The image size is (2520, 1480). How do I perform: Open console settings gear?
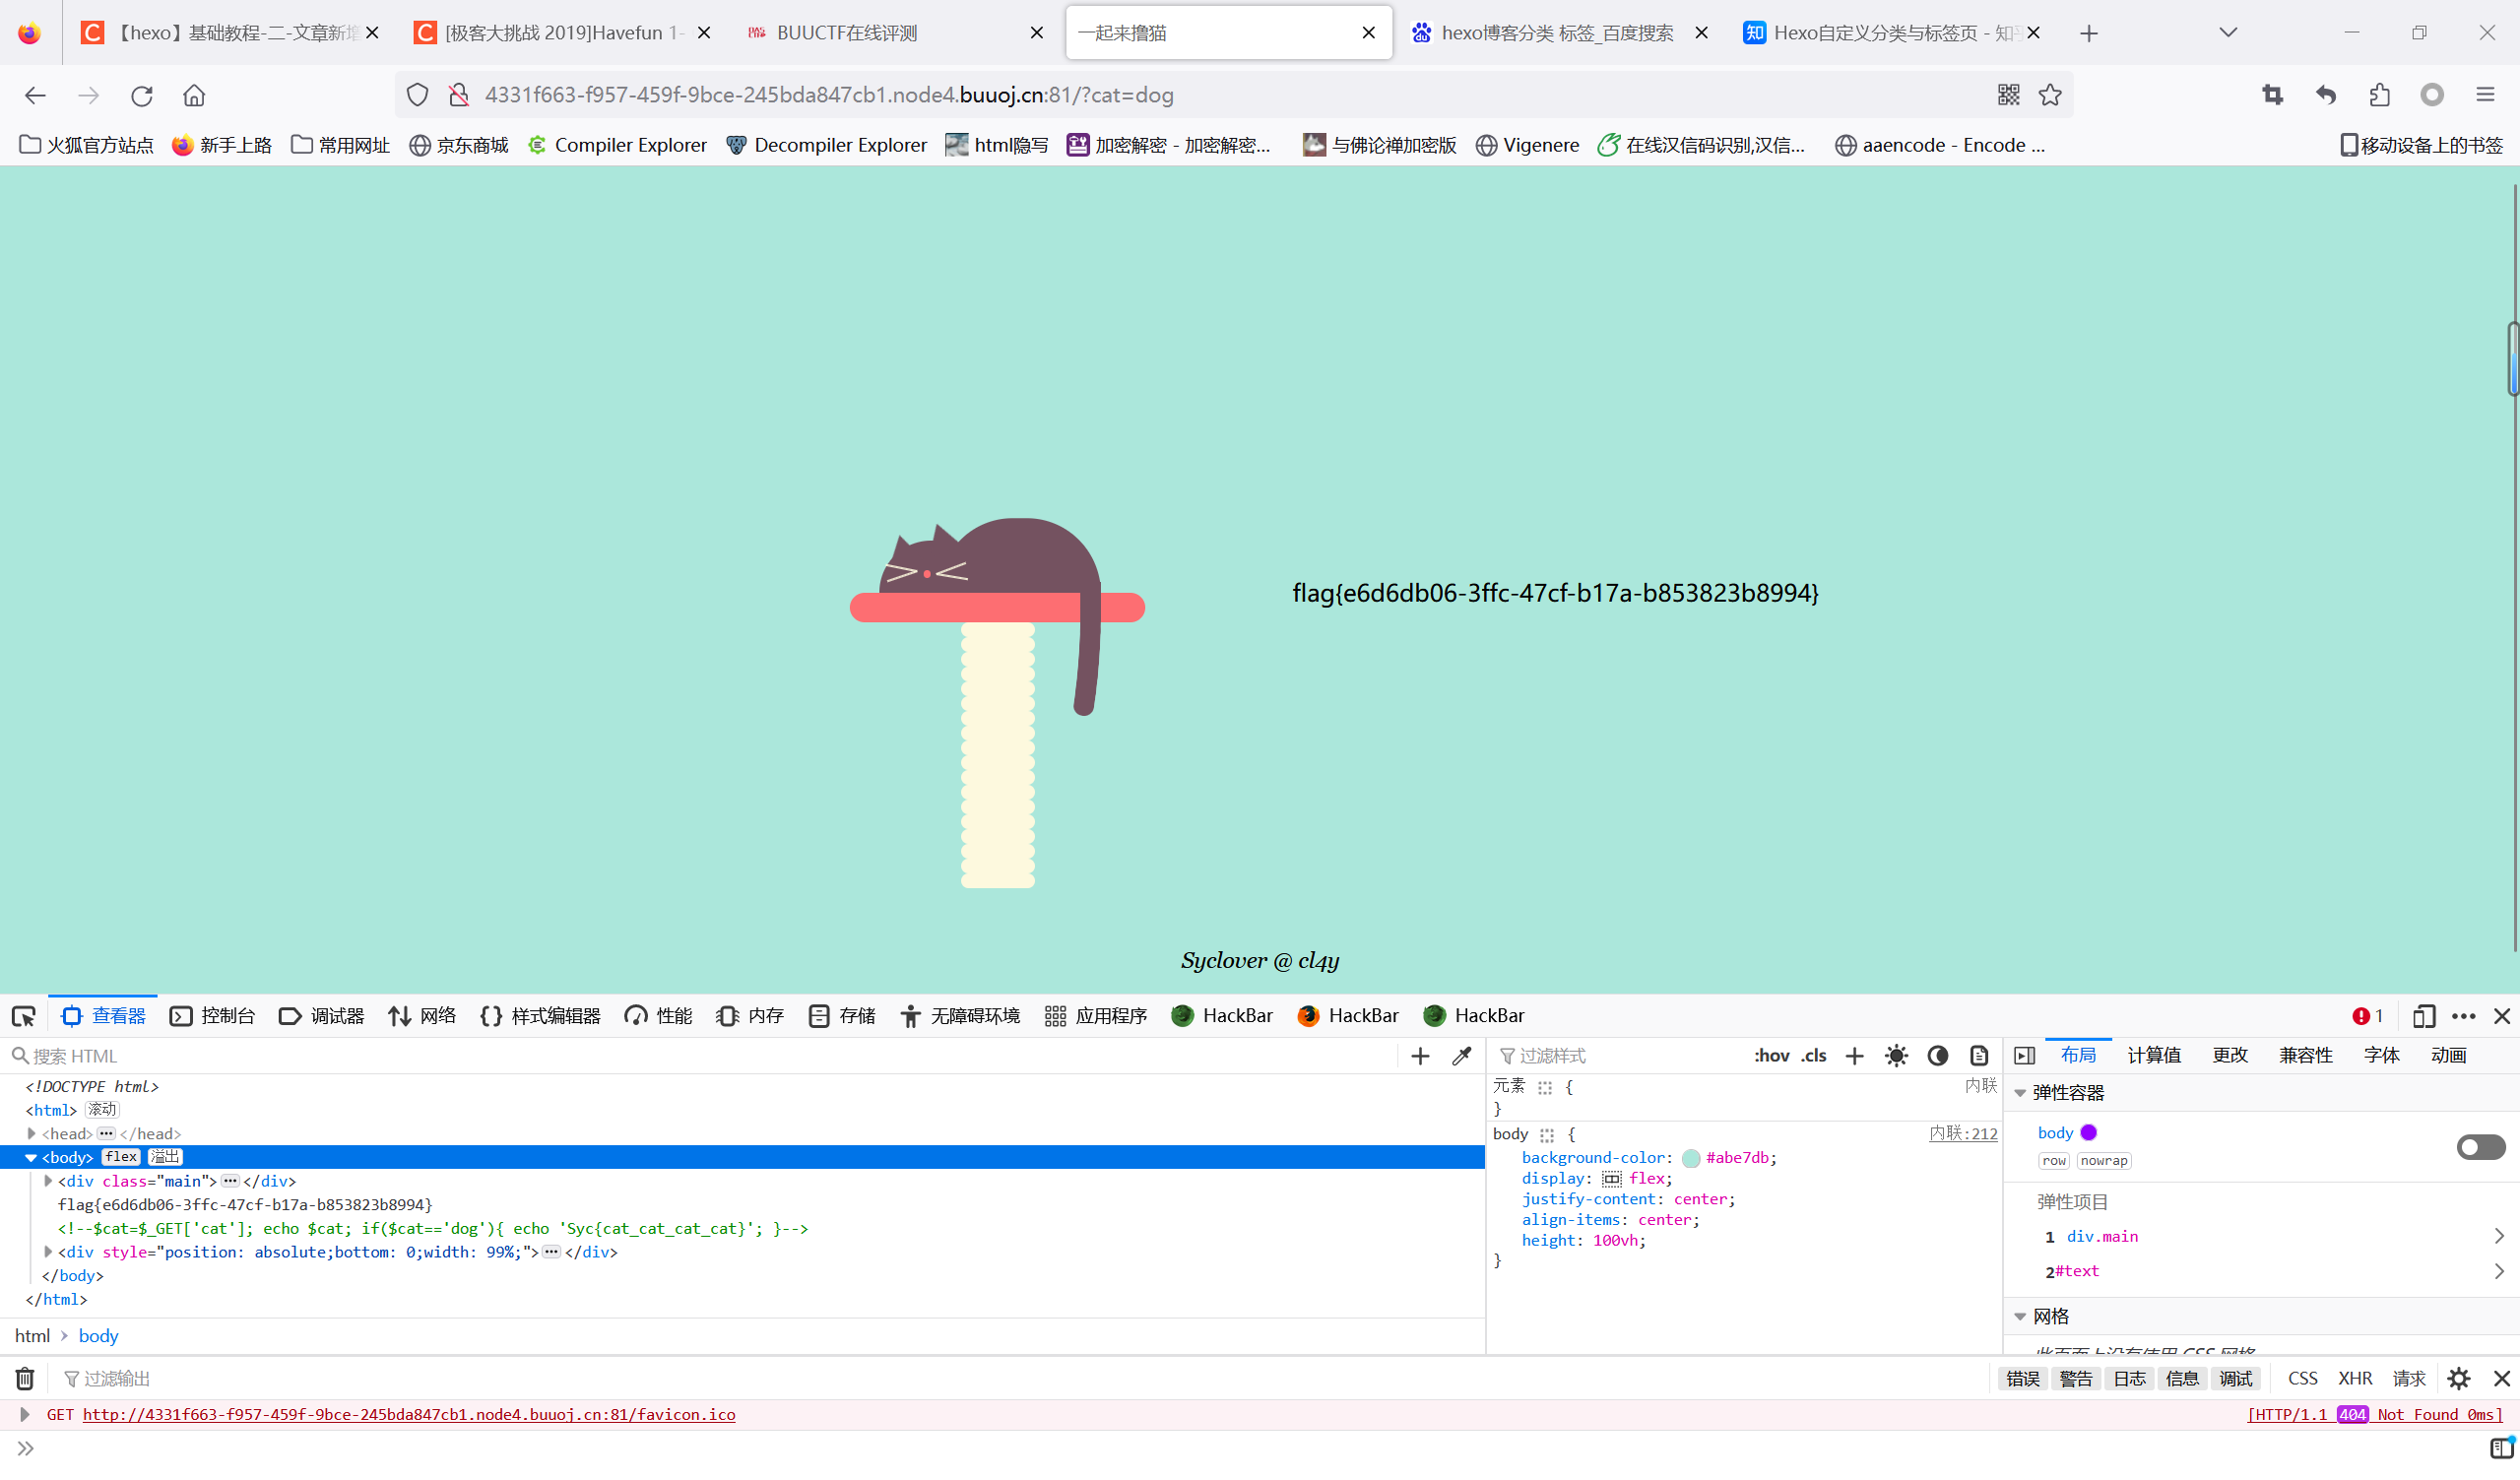(x=2459, y=1379)
